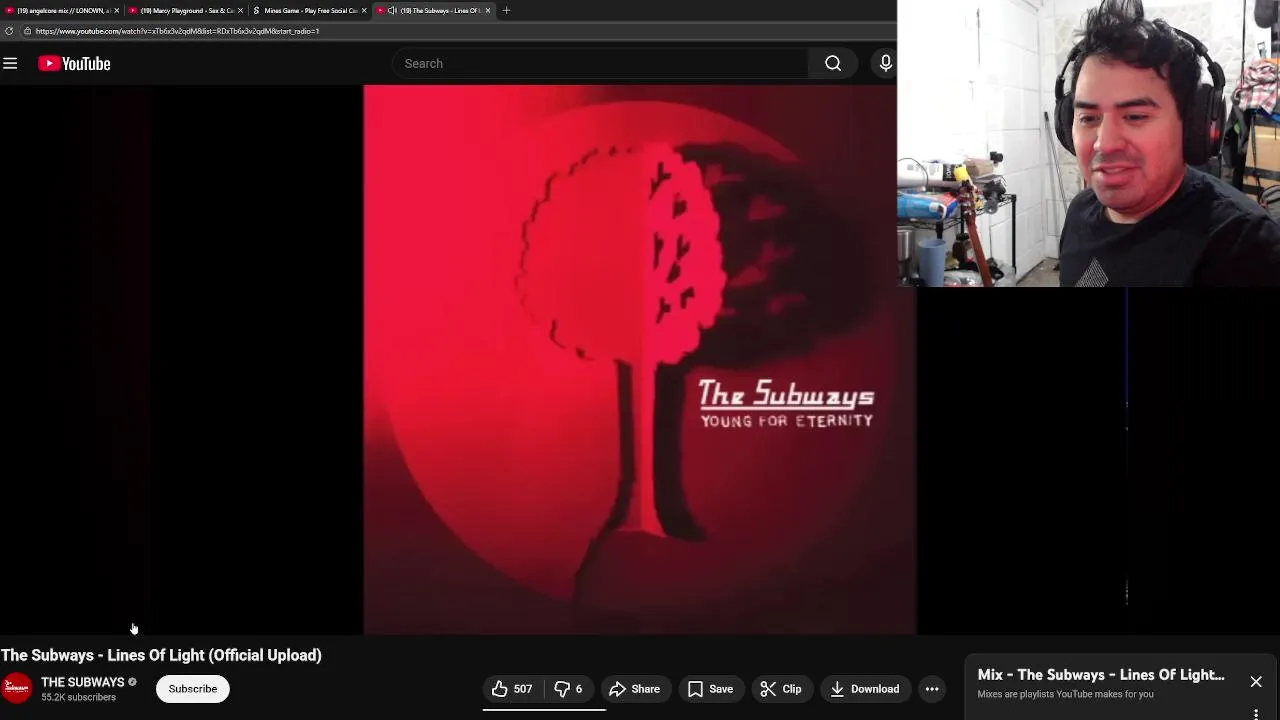Viewport: 1280px width, 720px height.
Task: Open THE SUBWAYS channel name link
Action: click(83, 682)
